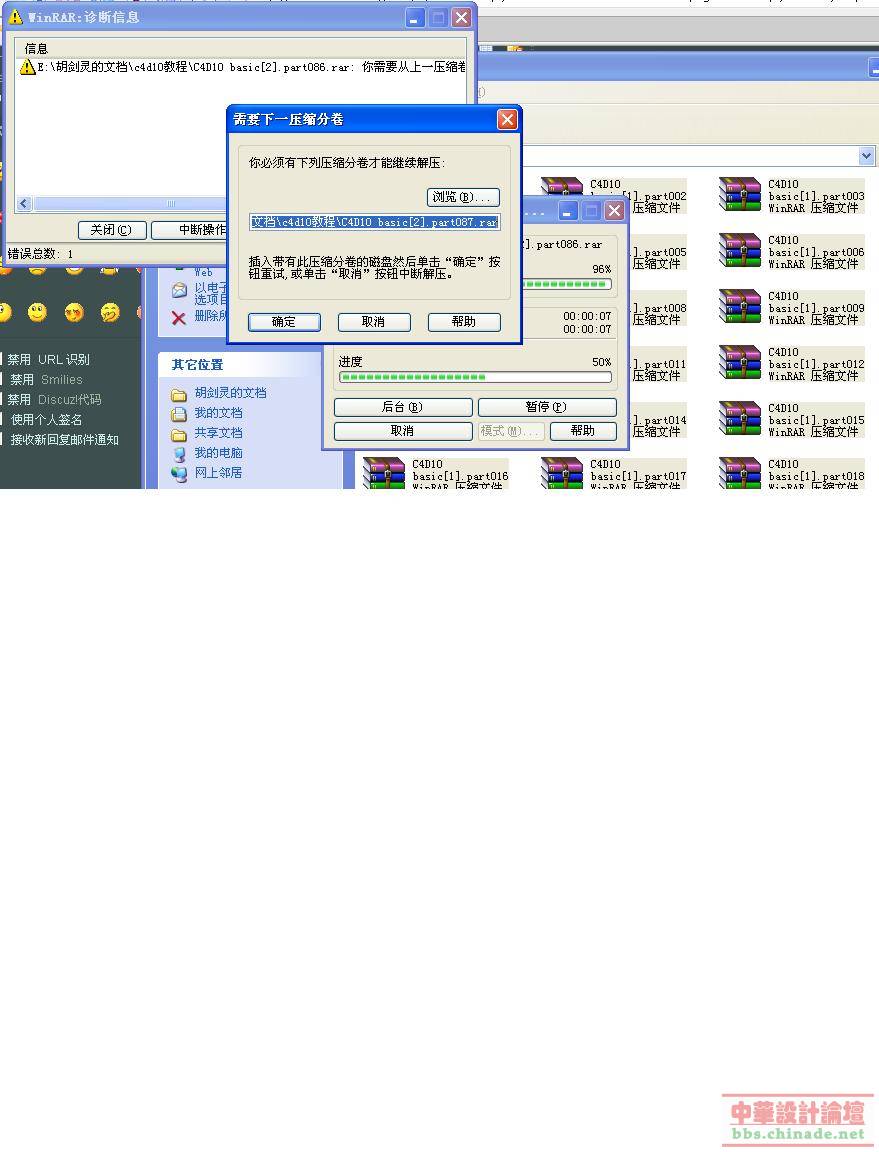Image resolution: width=879 pixels, height=1152 pixels.
Task: Click the basic[1].part011 file name
Action: pyautogui.click(x=660, y=364)
